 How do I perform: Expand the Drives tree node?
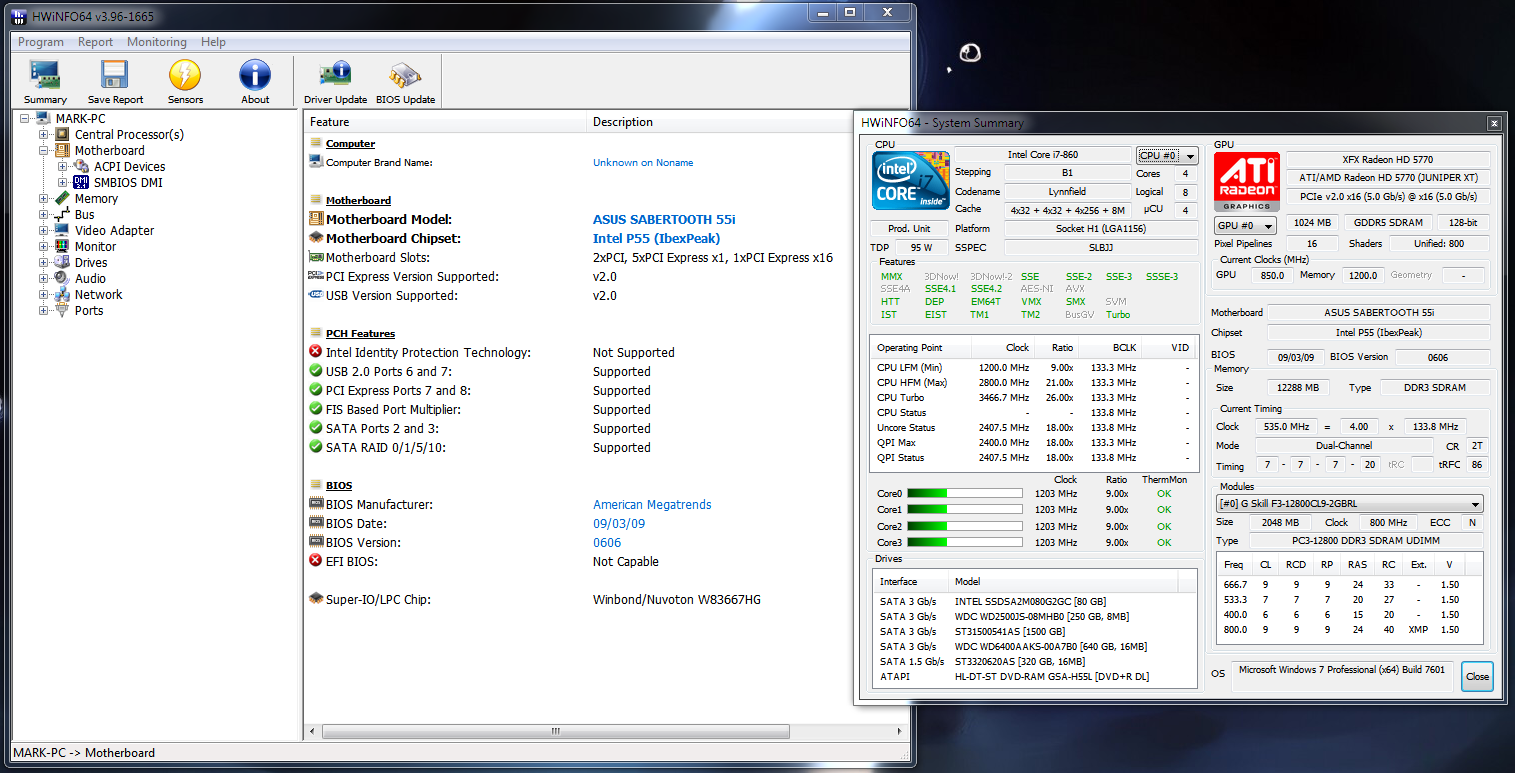(x=44, y=263)
